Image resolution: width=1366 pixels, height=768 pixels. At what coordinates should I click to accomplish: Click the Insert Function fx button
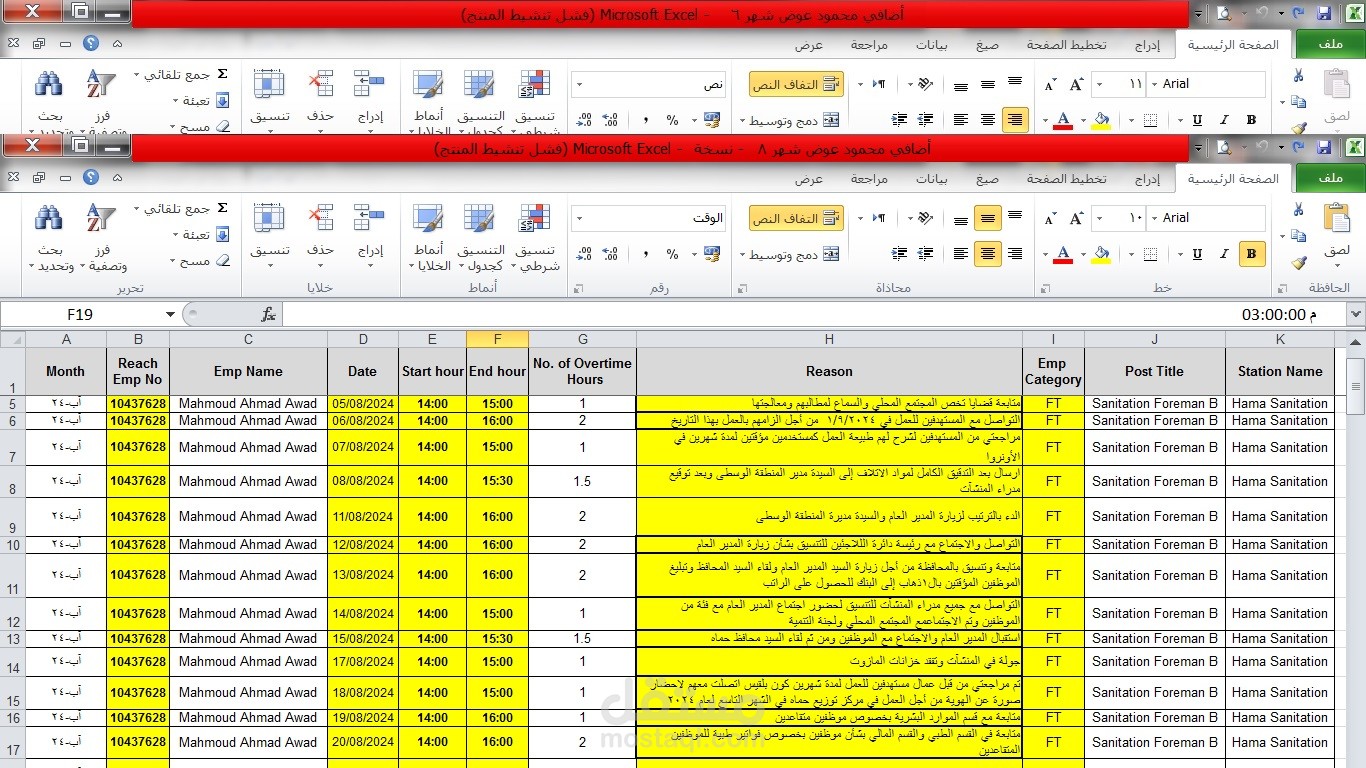point(268,315)
